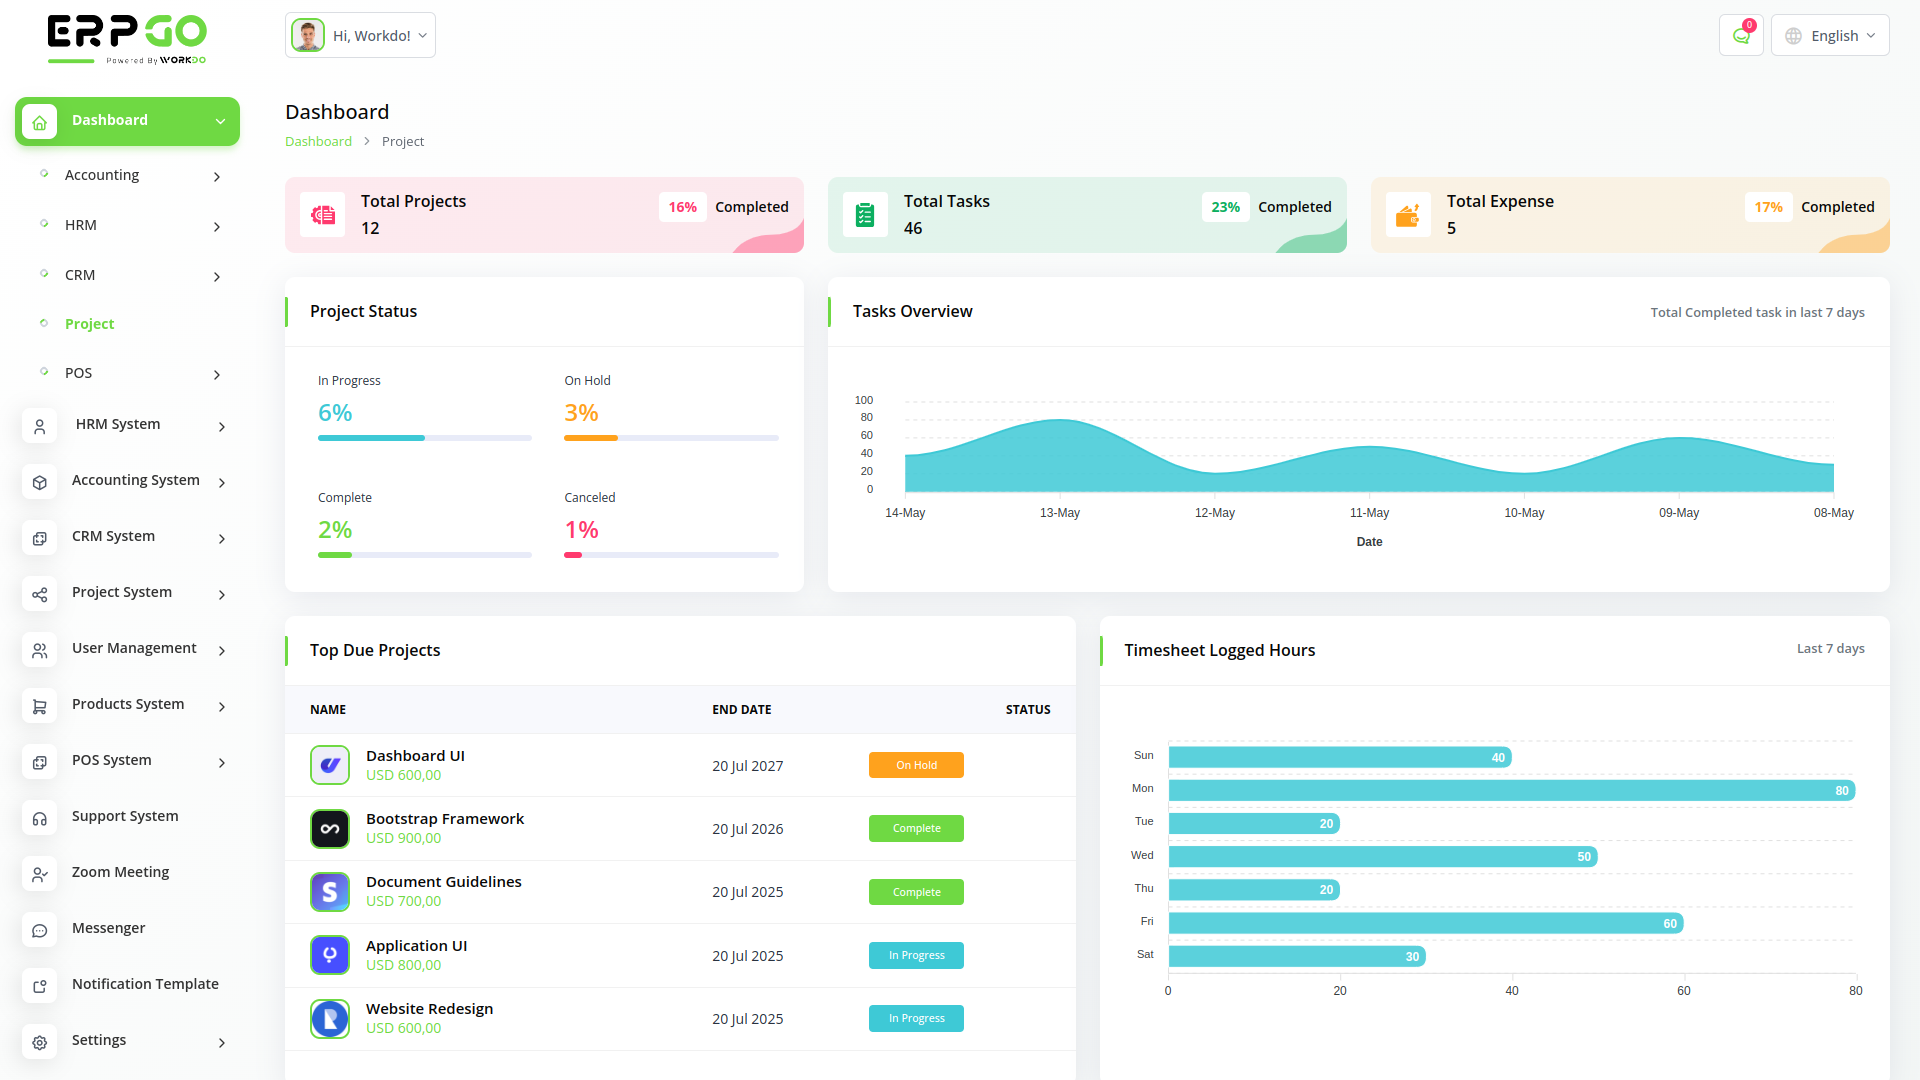Click the In Progress progress bar
1920x1080 pixels.
click(424, 438)
